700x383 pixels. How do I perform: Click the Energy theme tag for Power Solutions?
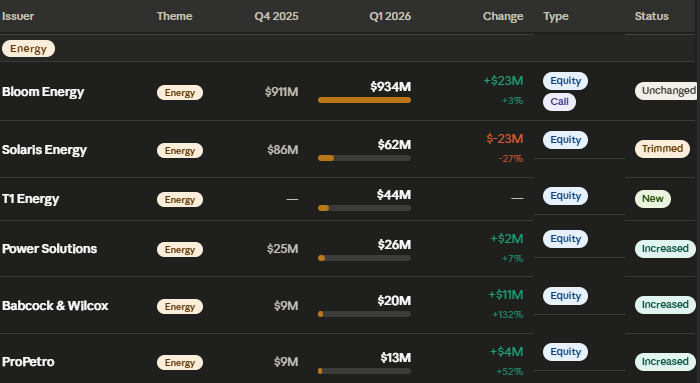pyautogui.click(x=180, y=250)
